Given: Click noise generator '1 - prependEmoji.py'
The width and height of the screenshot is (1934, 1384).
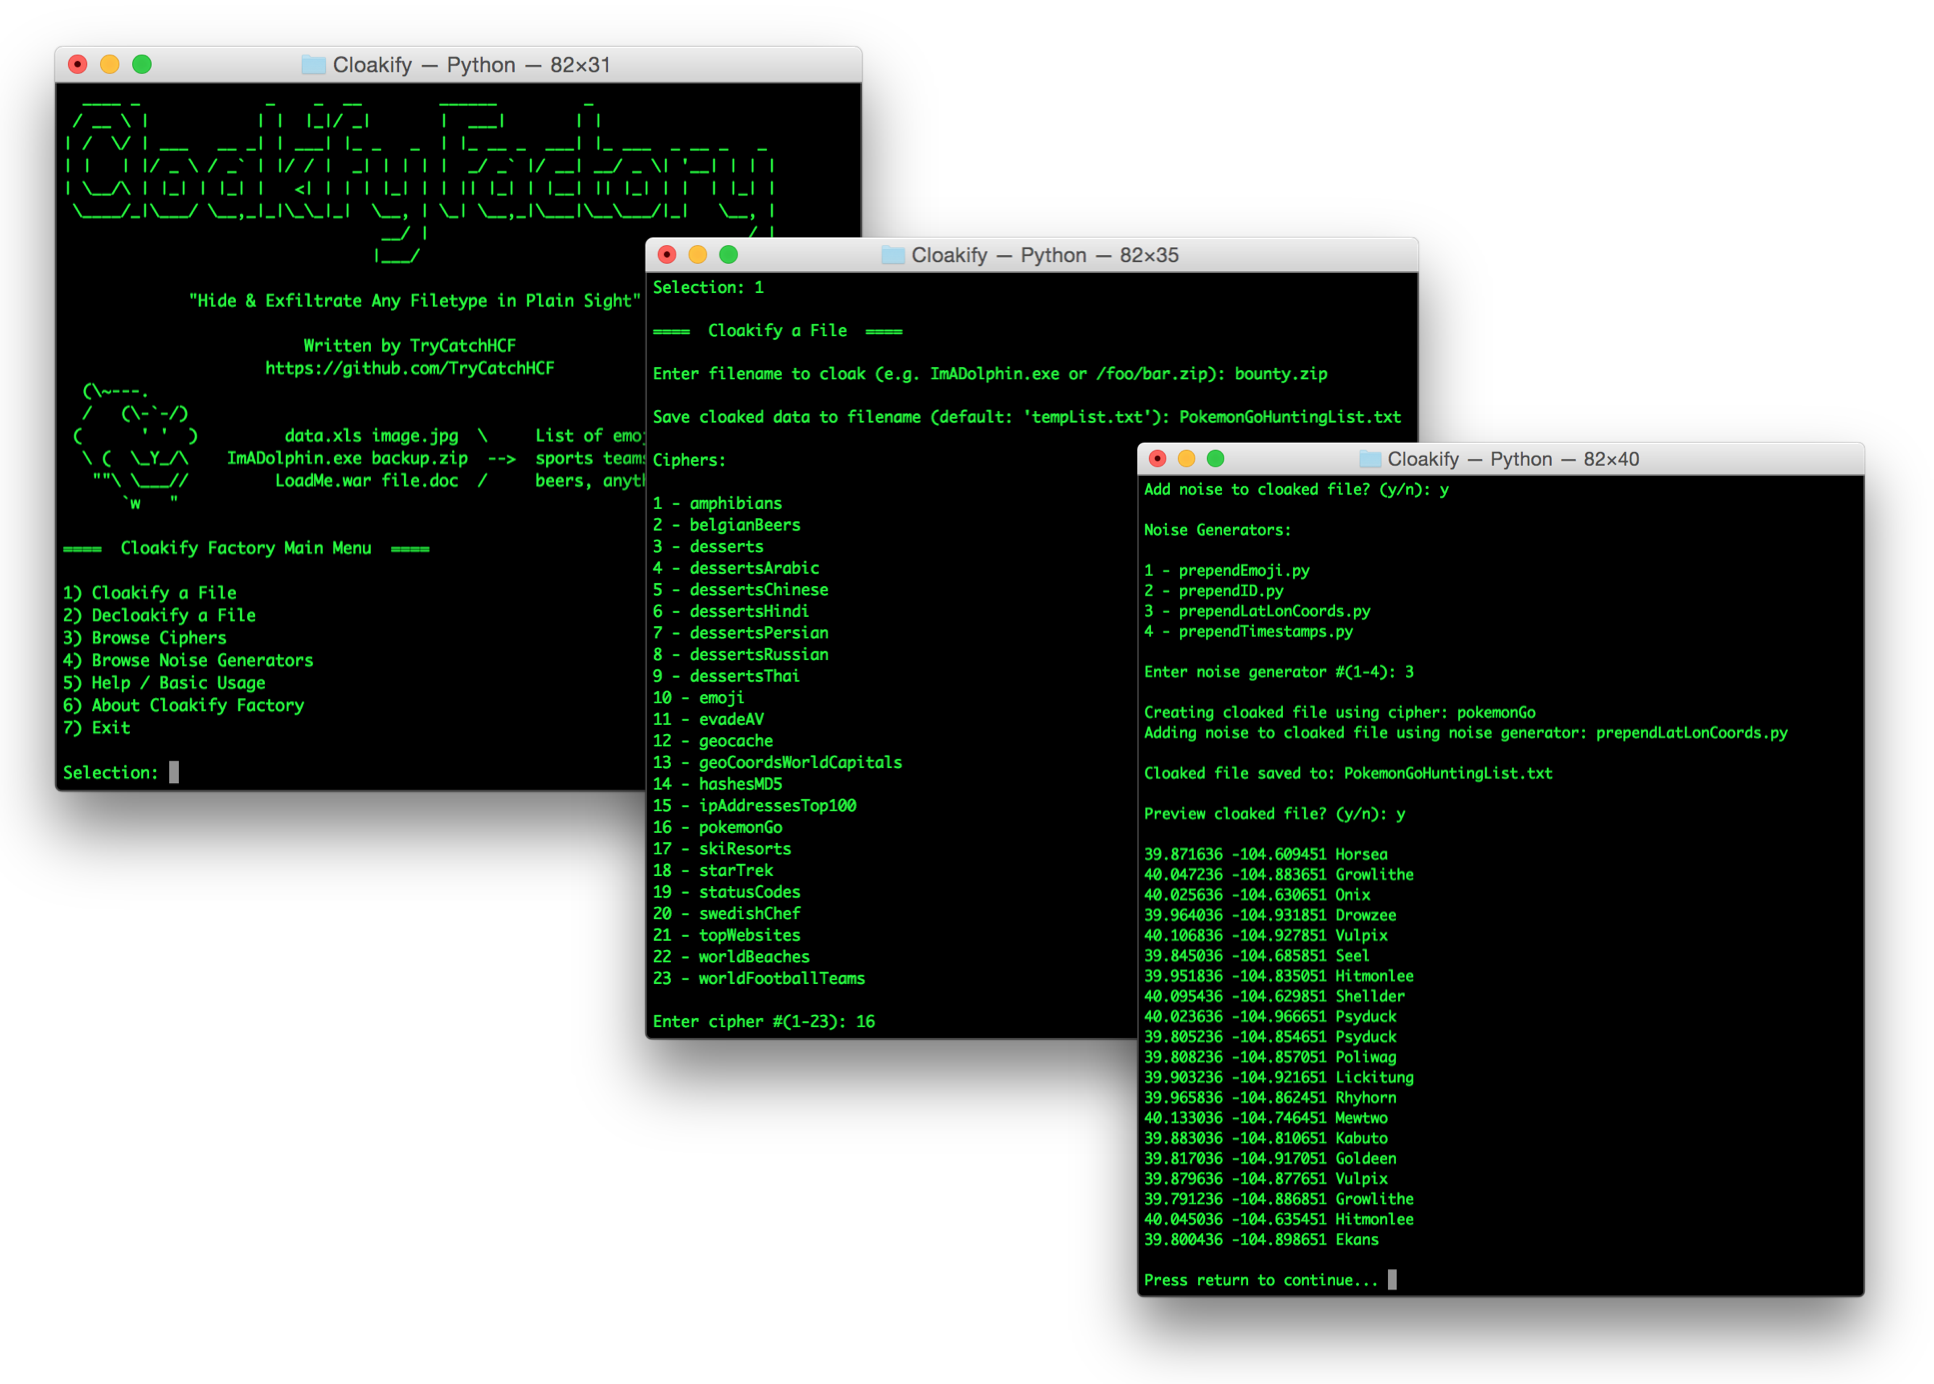Looking at the screenshot, I should tap(1227, 570).
